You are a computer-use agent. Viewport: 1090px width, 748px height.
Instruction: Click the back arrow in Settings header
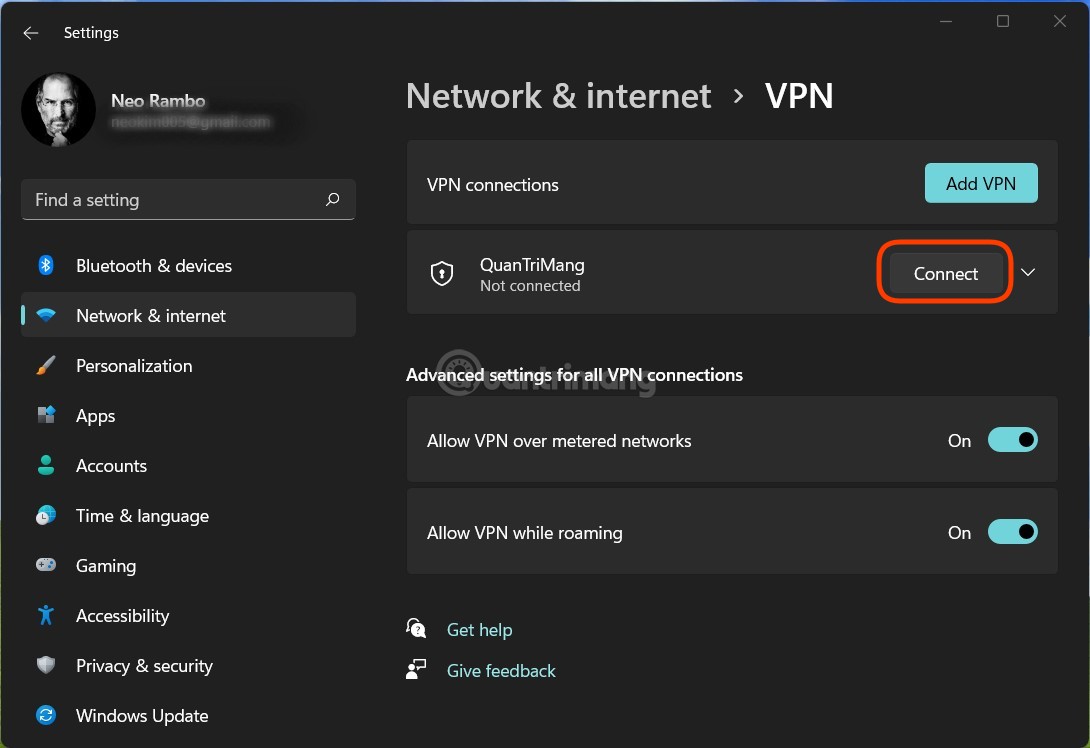[x=31, y=33]
